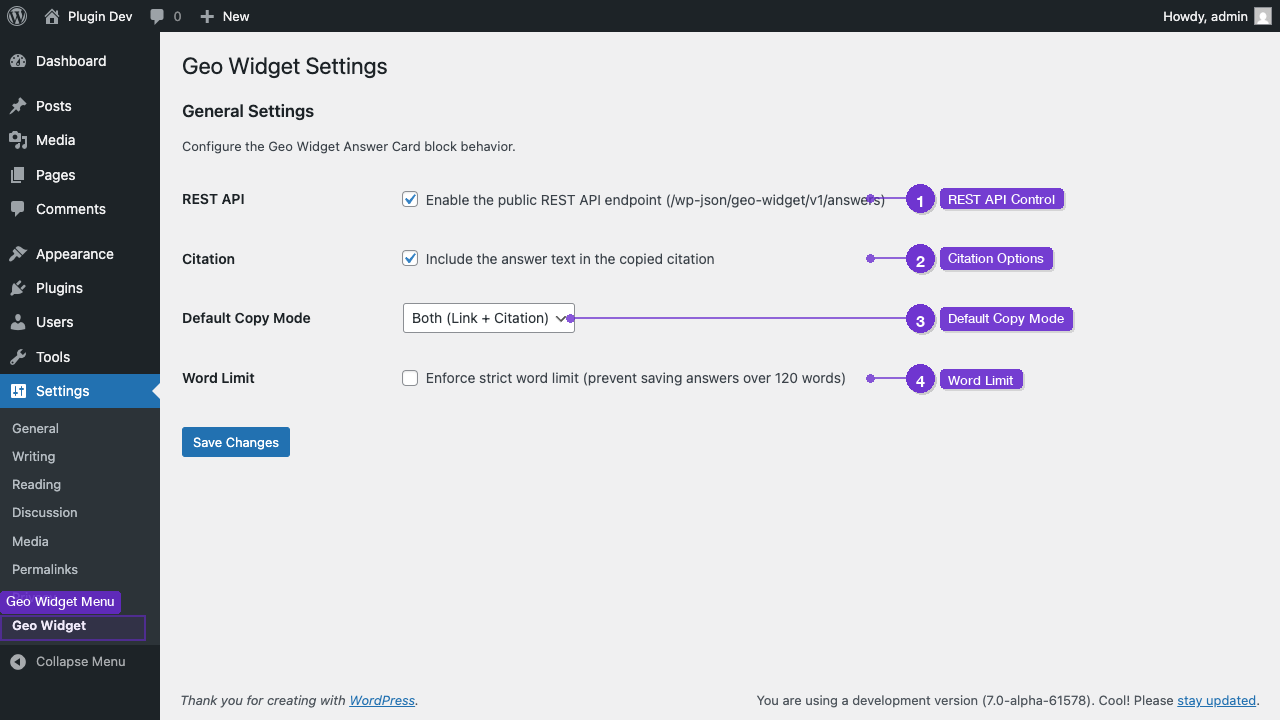Open the Default Copy Mode dropdown
This screenshot has width=1280, height=720.
488,318
